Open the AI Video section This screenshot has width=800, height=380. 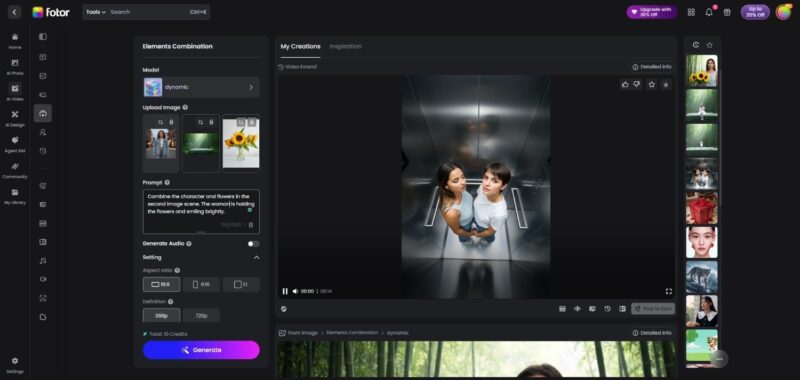point(15,92)
